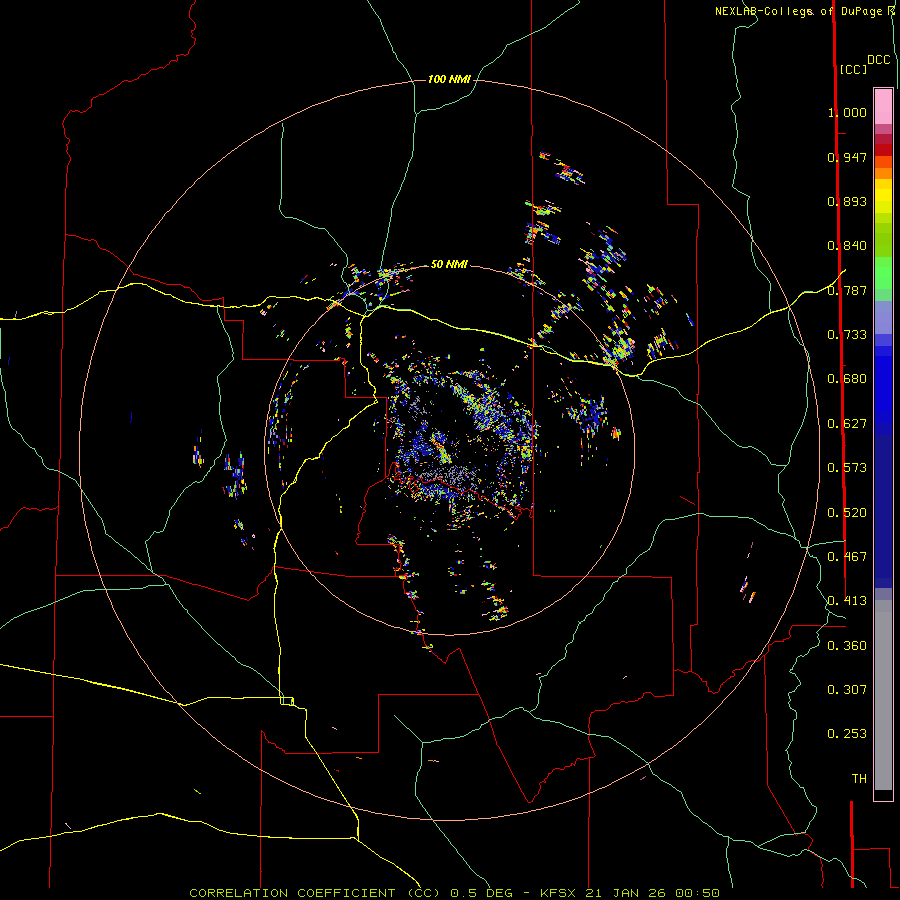Click the "TH" threshold legend label

pos(859,779)
